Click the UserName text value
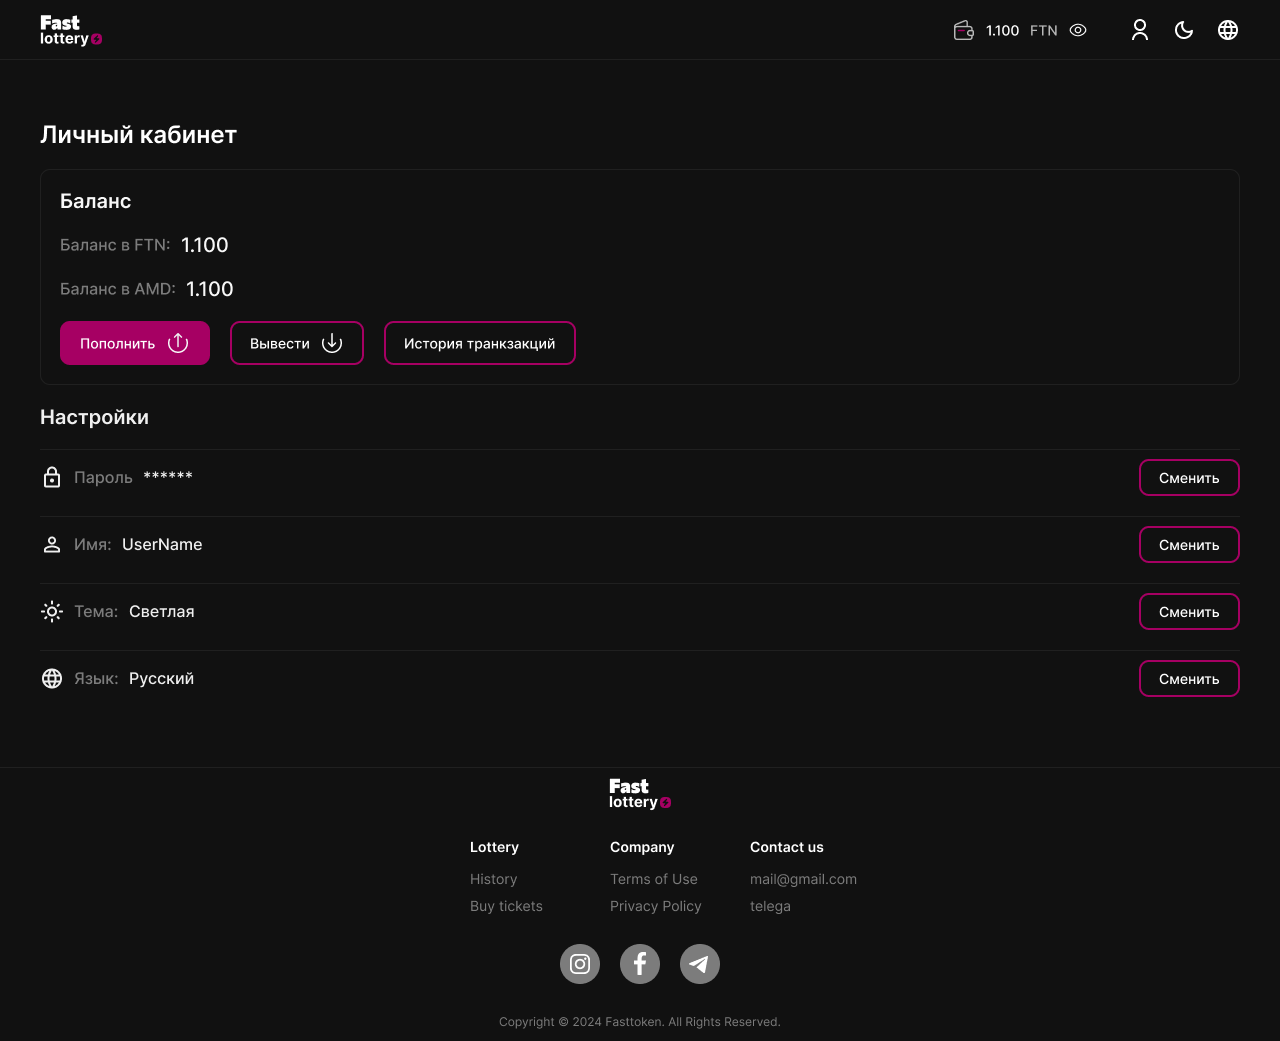This screenshot has width=1280, height=1041. pos(162,544)
